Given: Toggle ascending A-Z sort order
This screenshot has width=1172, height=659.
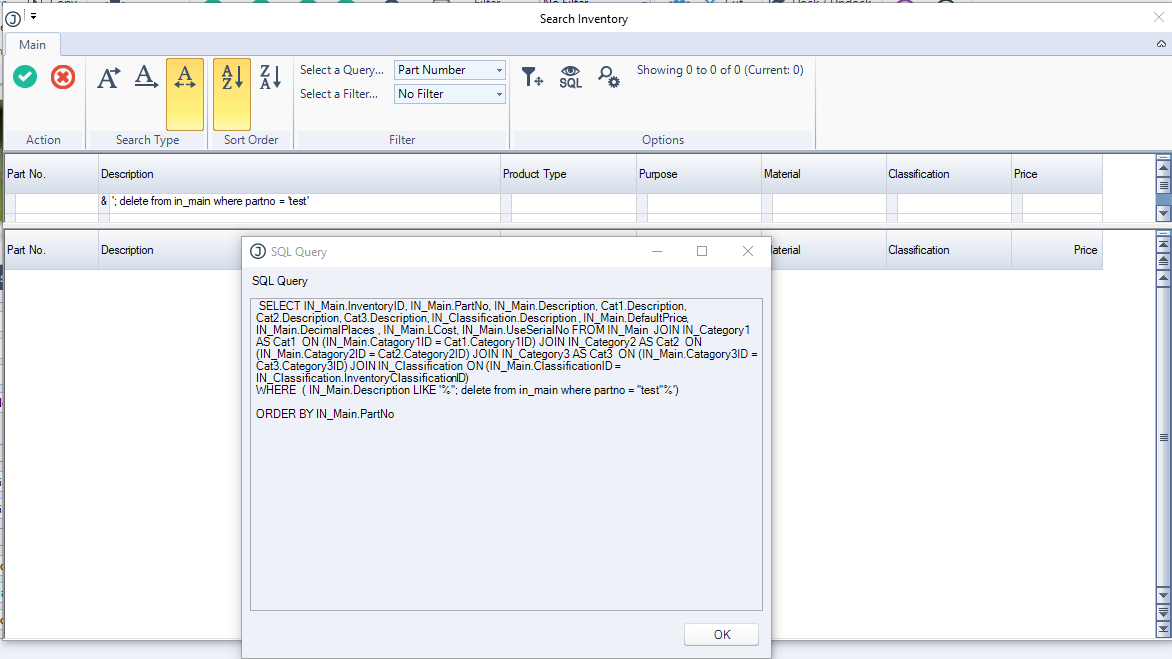Looking at the screenshot, I should (232, 77).
